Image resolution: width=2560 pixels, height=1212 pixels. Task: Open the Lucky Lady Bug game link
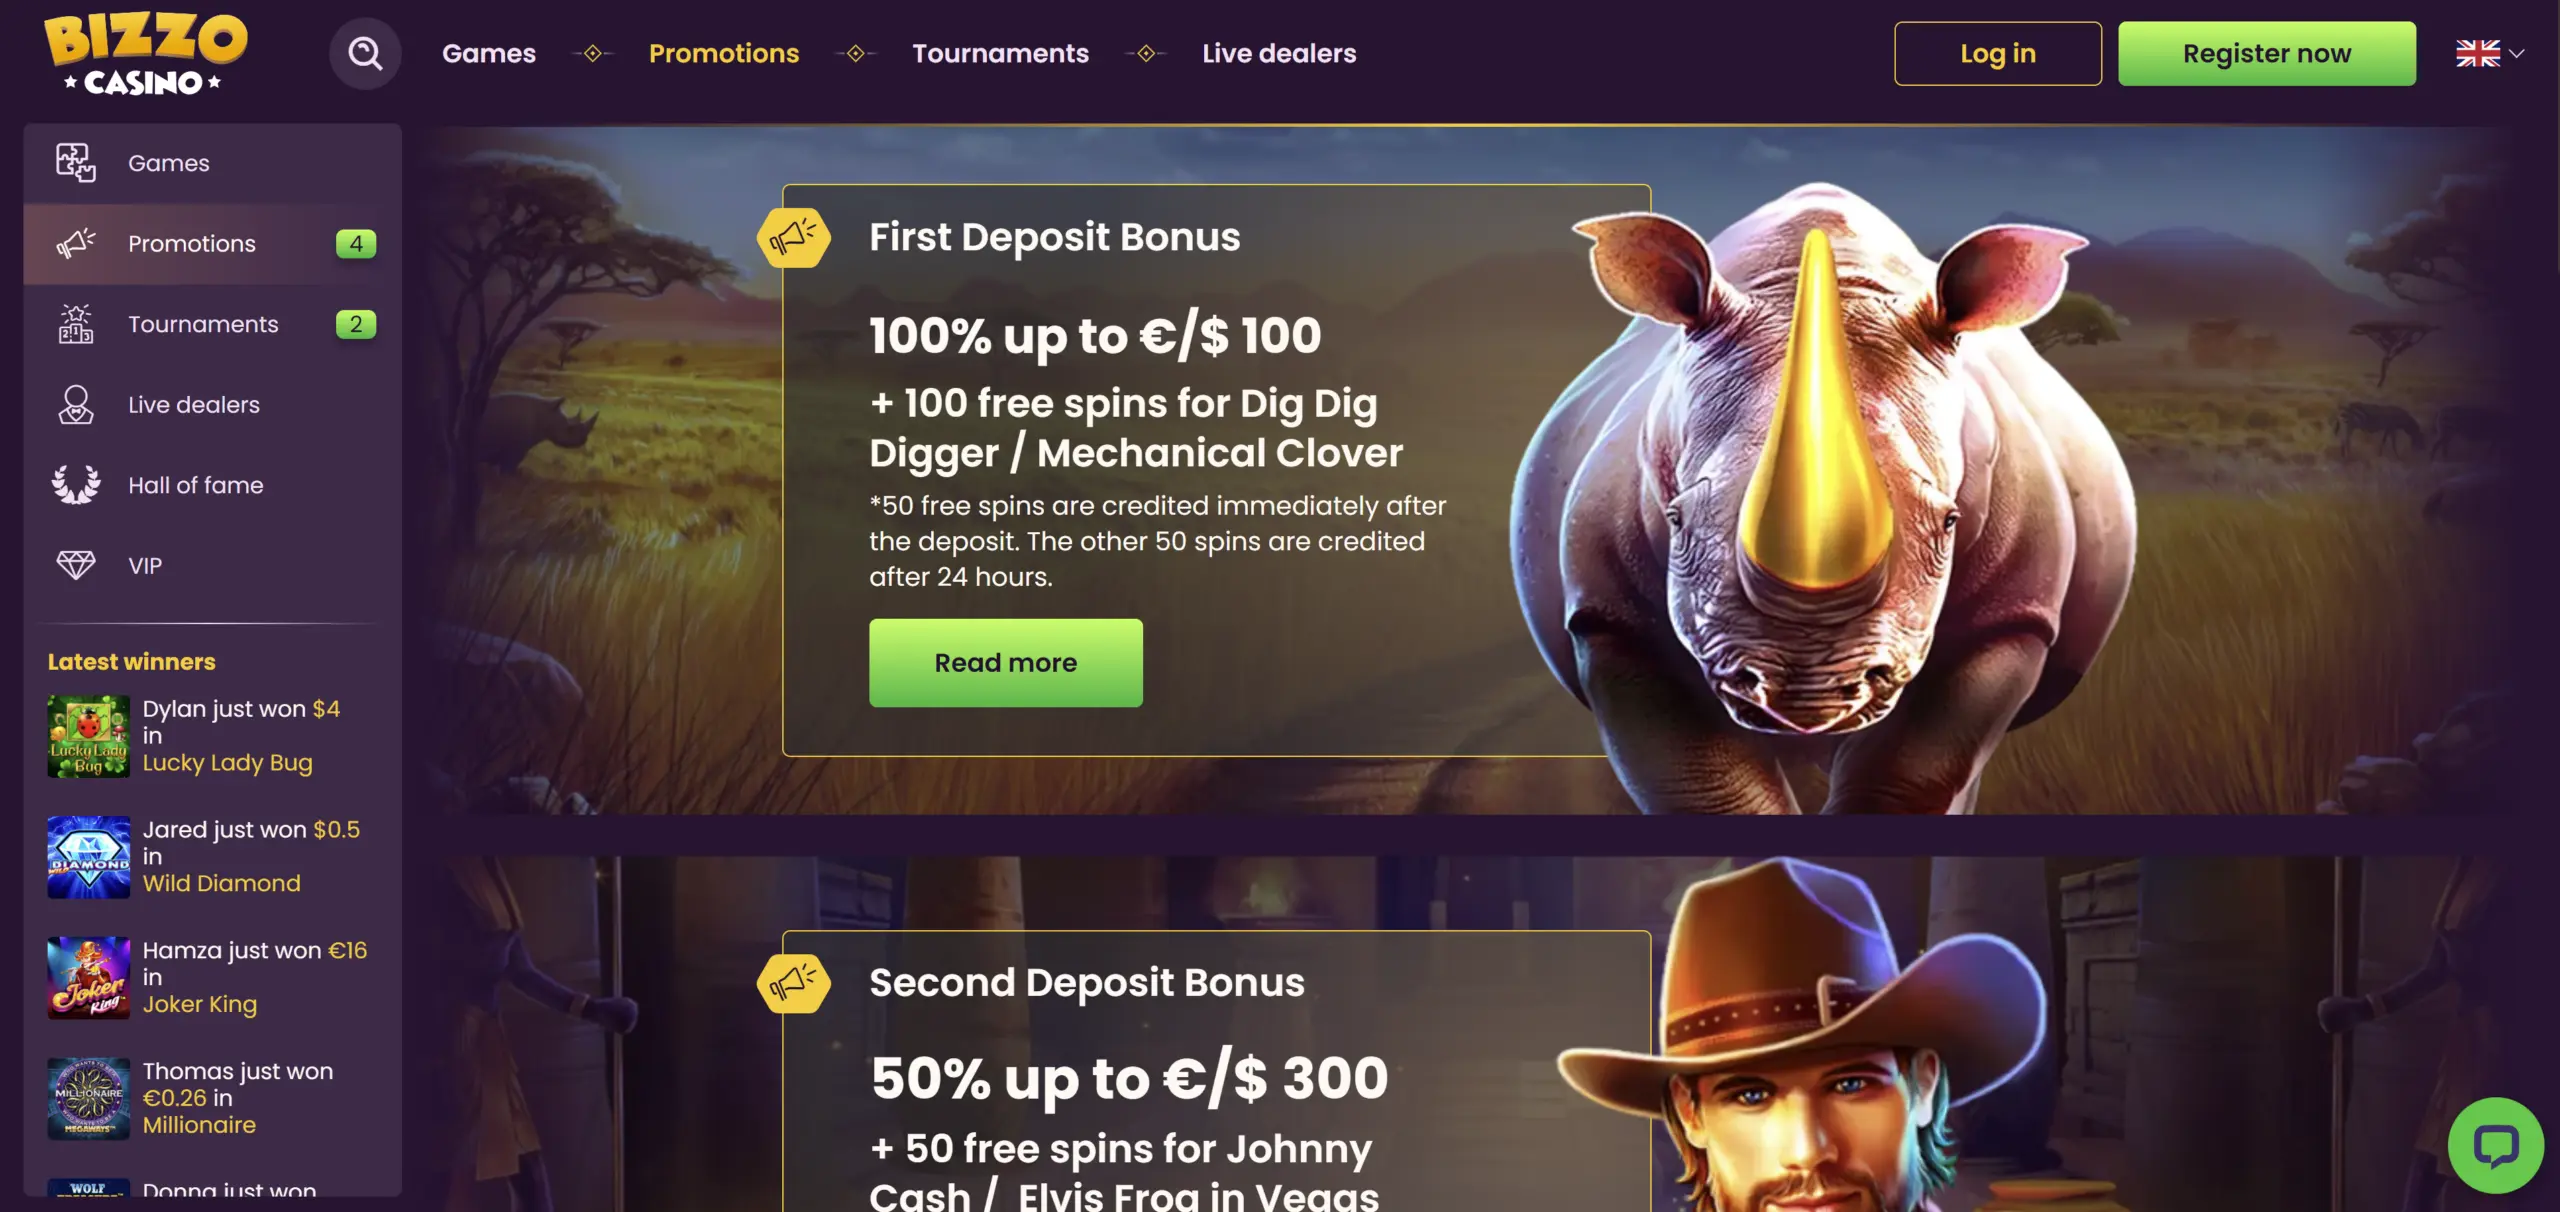click(228, 763)
